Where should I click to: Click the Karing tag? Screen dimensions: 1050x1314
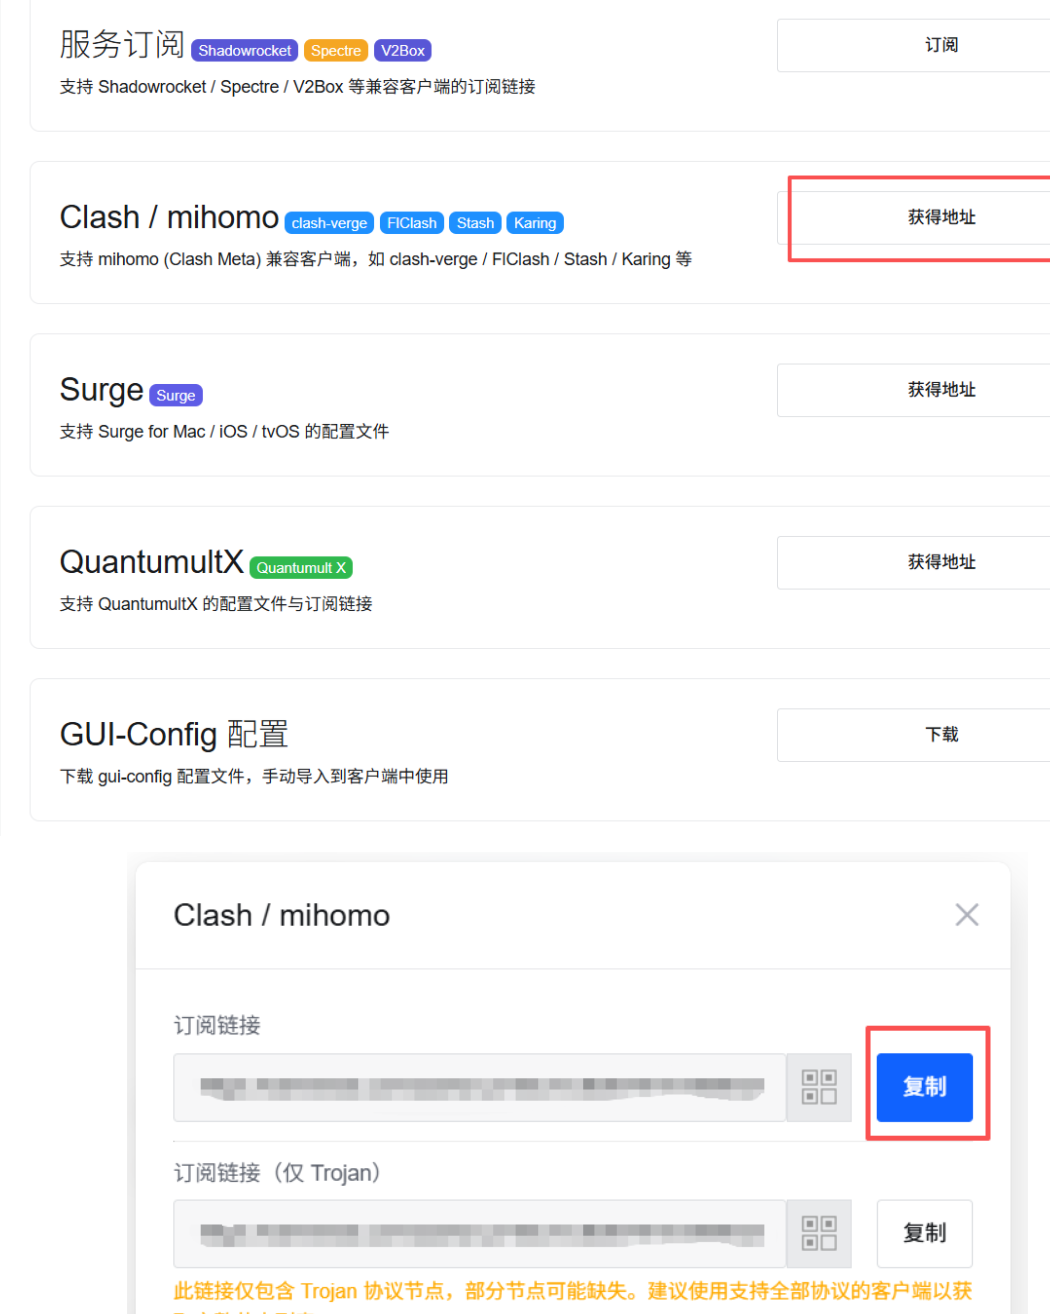pyautogui.click(x=535, y=223)
